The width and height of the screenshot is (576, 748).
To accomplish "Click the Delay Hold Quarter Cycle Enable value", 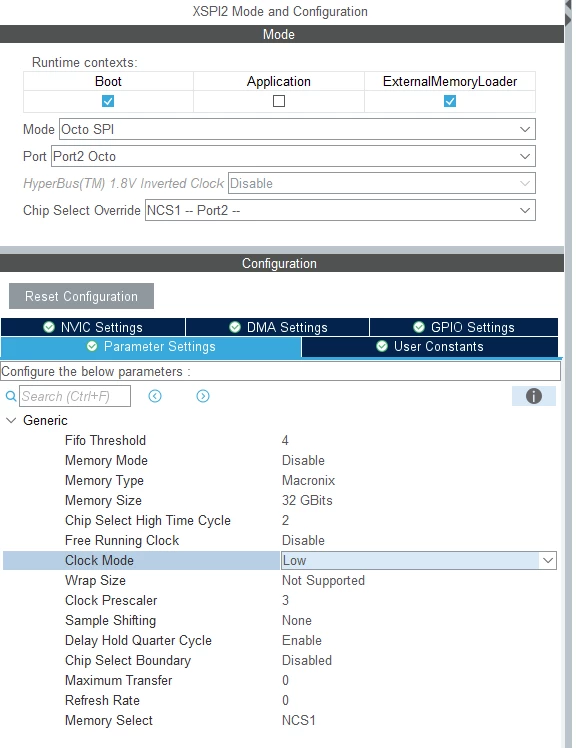I will pyautogui.click(x=302, y=641).
